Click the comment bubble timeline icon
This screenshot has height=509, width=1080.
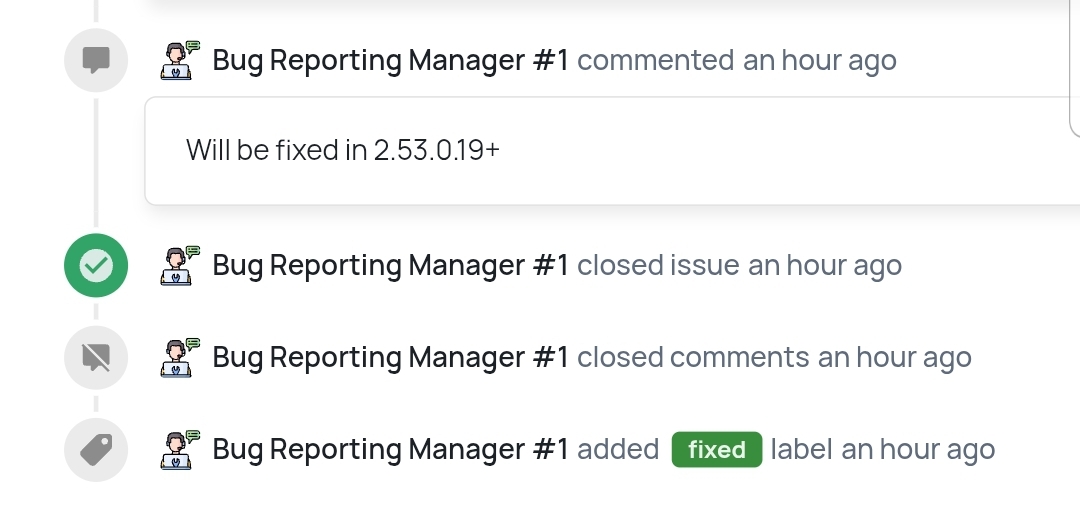tap(96, 60)
